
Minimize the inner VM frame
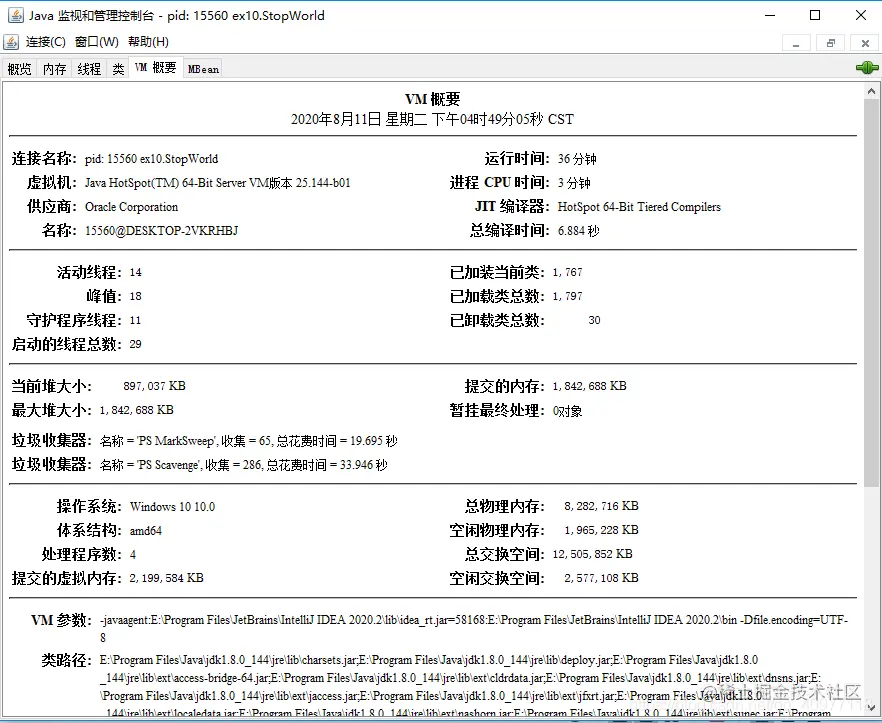click(796, 43)
